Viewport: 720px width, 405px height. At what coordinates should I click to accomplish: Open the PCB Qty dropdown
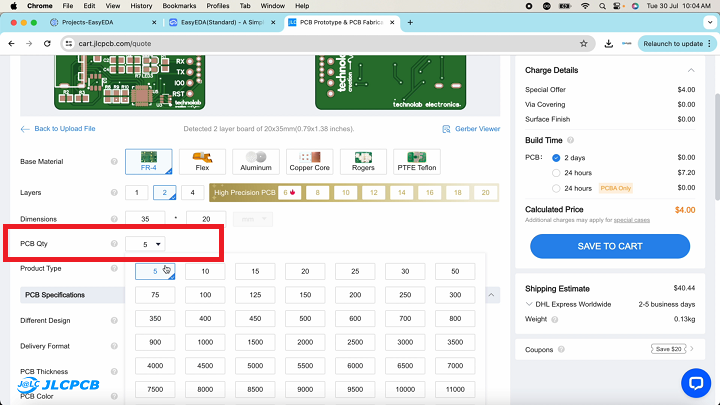[x=145, y=244]
